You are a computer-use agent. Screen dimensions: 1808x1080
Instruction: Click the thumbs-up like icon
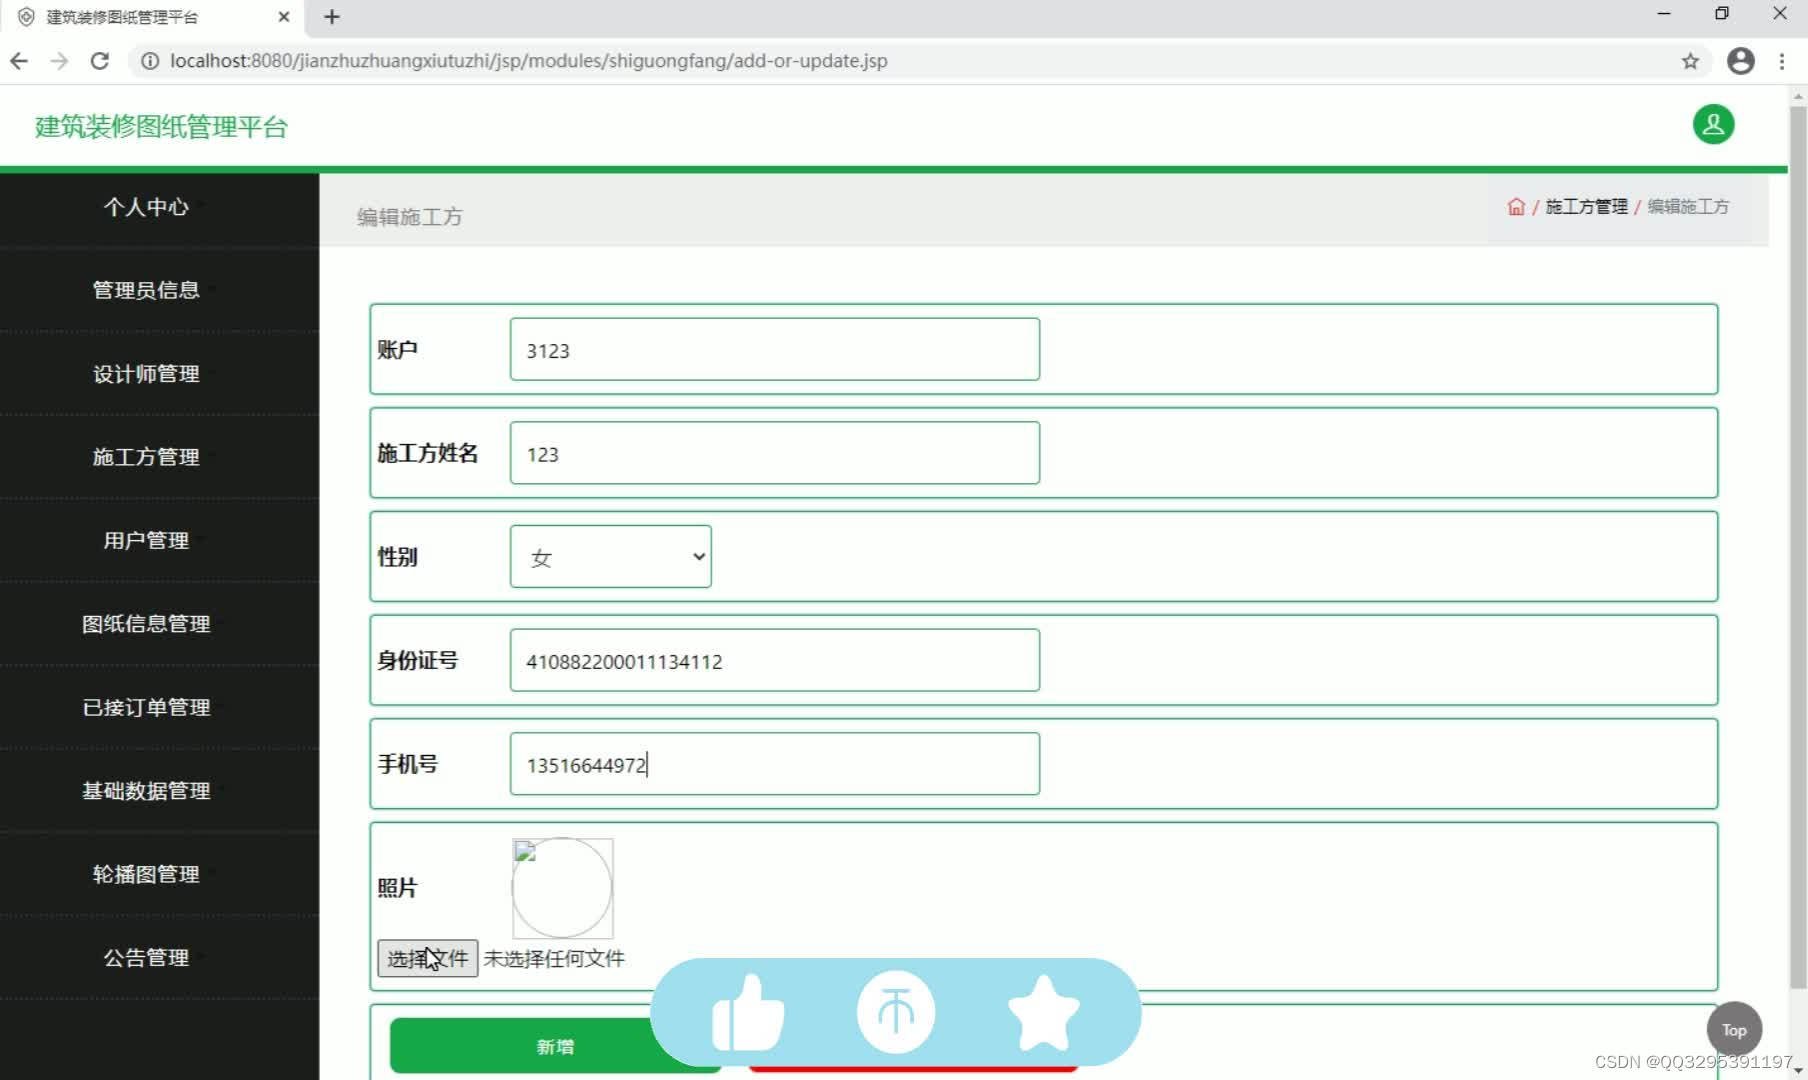pos(748,1013)
